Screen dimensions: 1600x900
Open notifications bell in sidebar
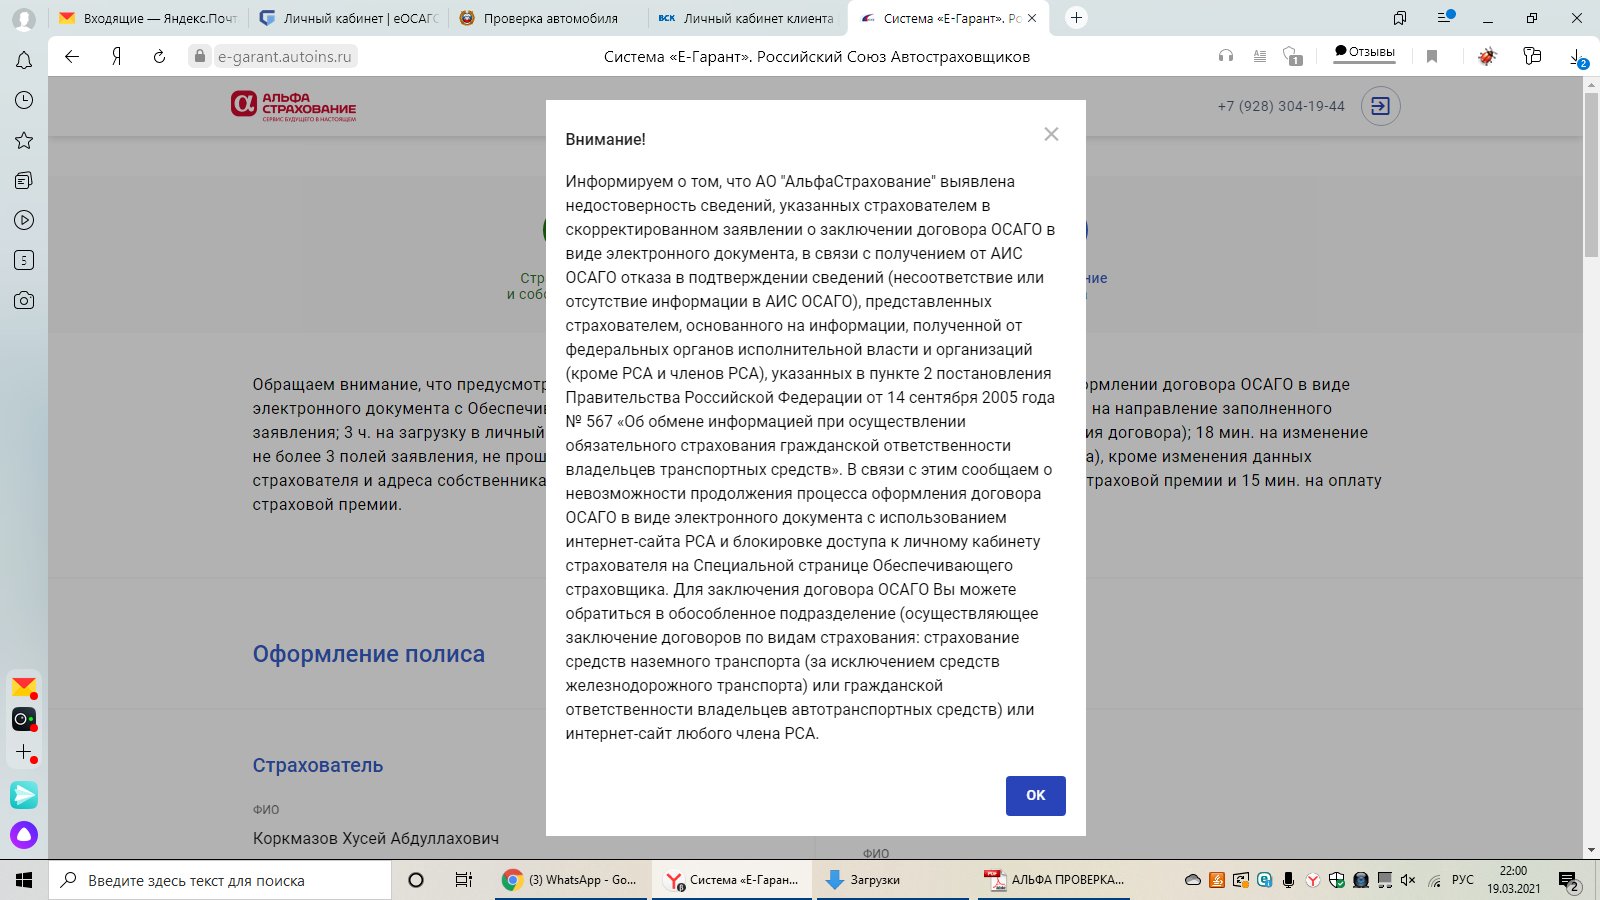tap(24, 60)
